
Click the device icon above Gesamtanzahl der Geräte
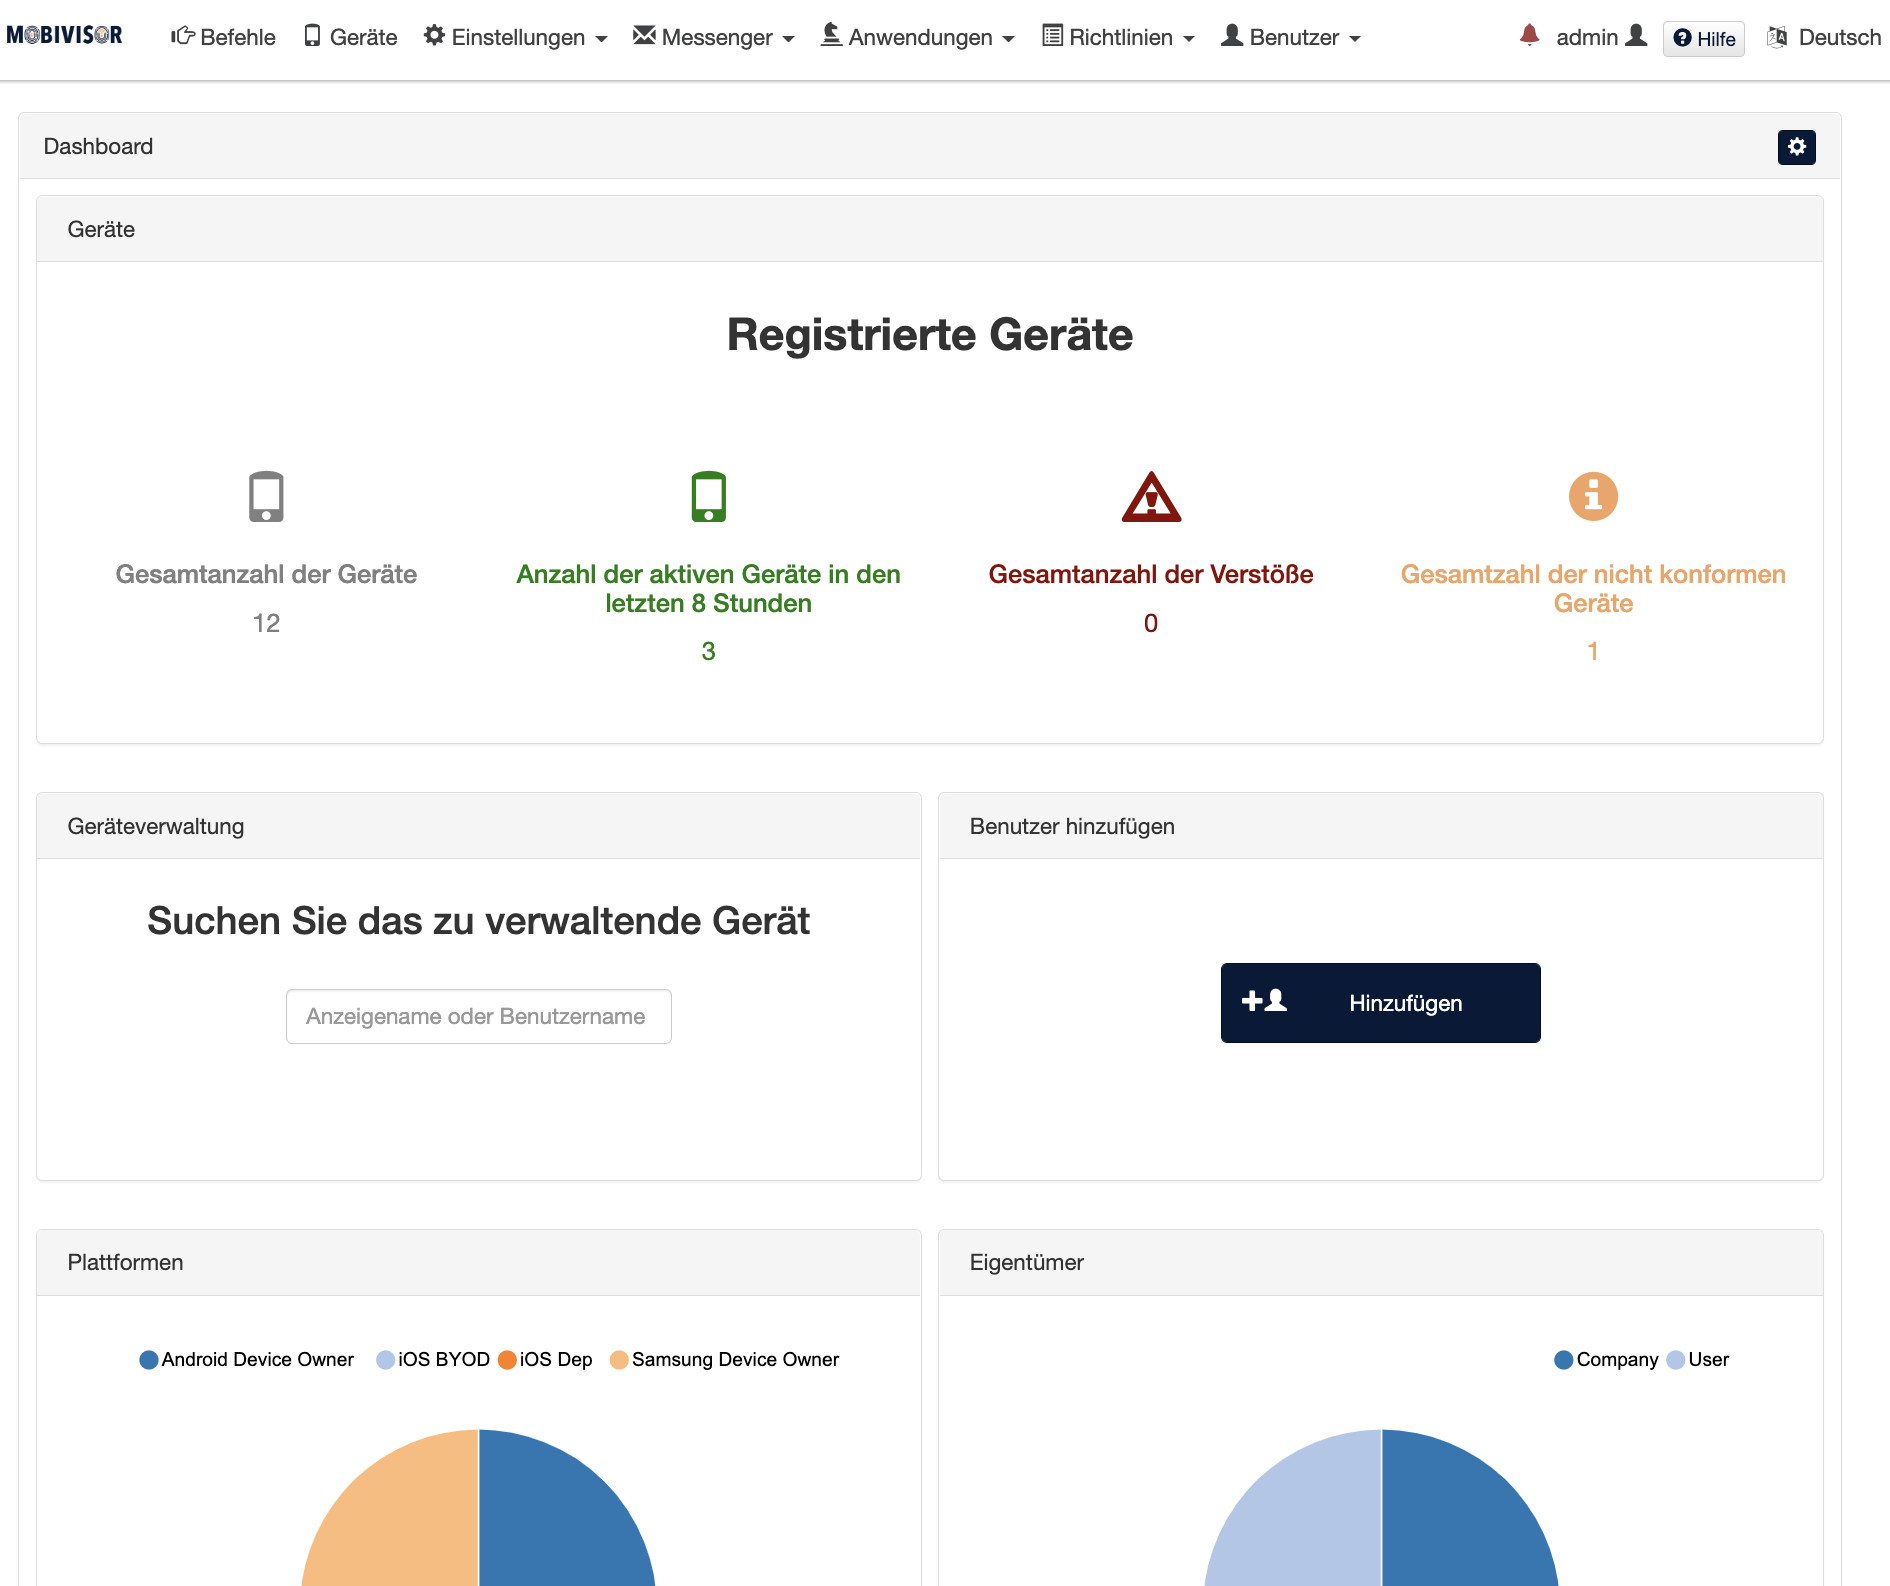(265, 496)
